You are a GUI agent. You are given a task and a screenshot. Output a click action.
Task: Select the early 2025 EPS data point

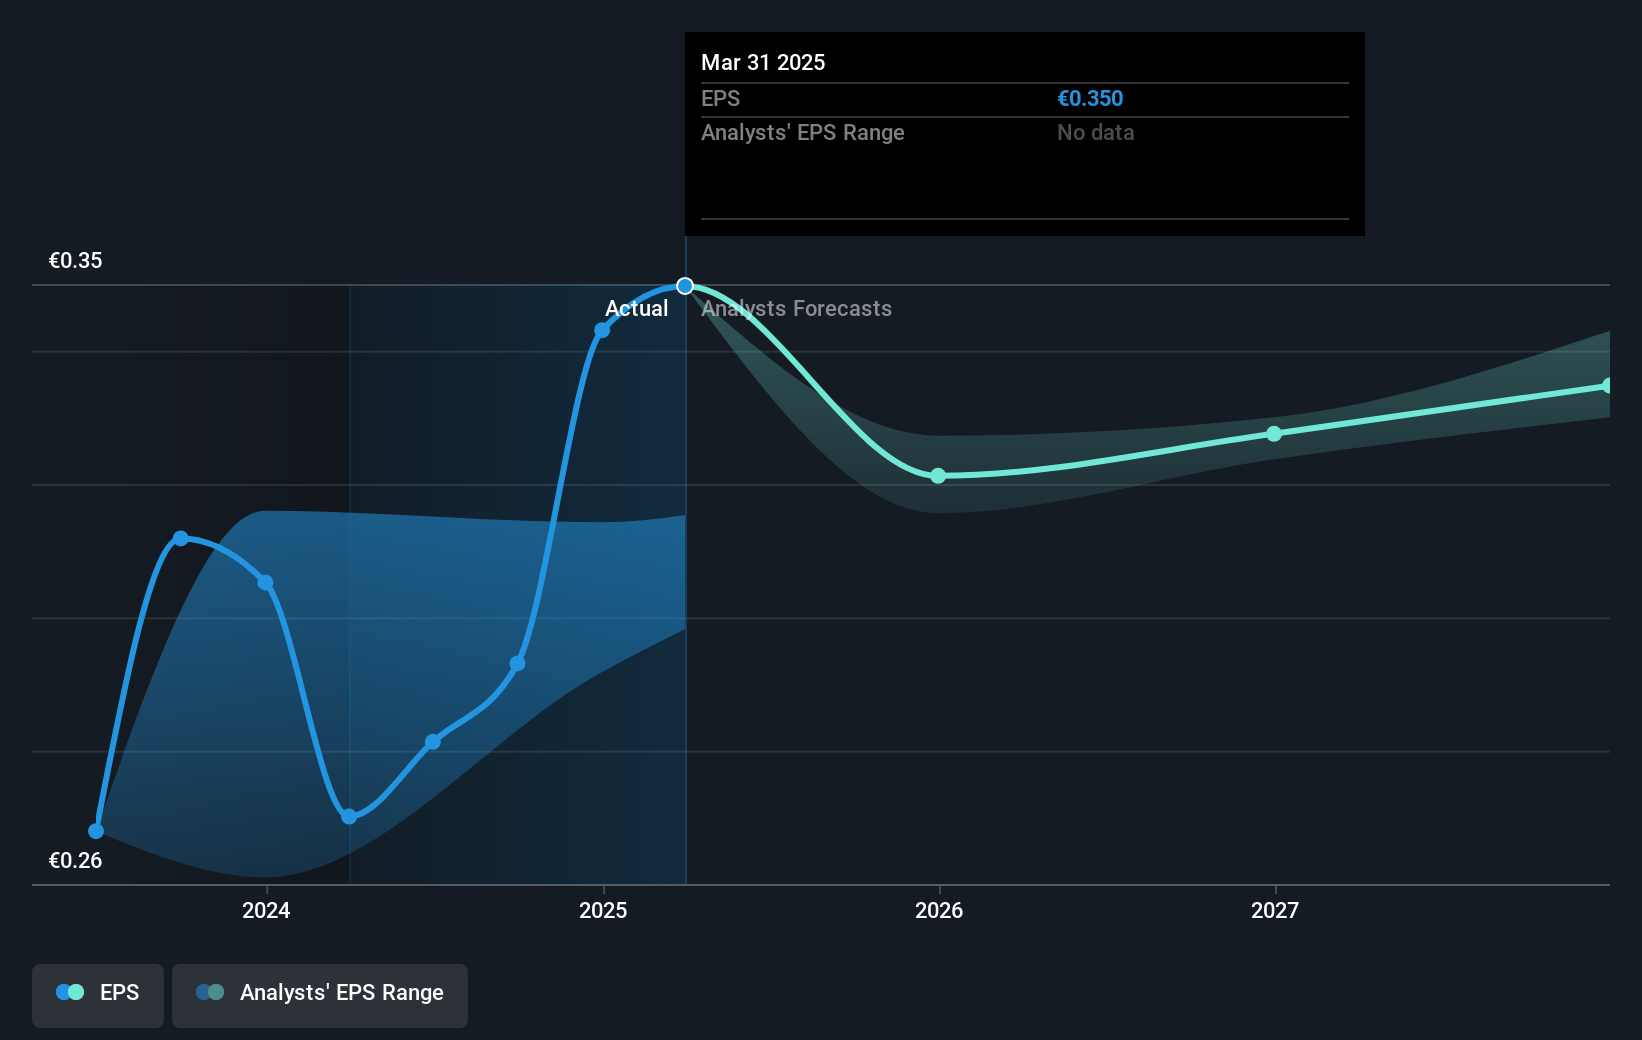(x=602, y=330)
